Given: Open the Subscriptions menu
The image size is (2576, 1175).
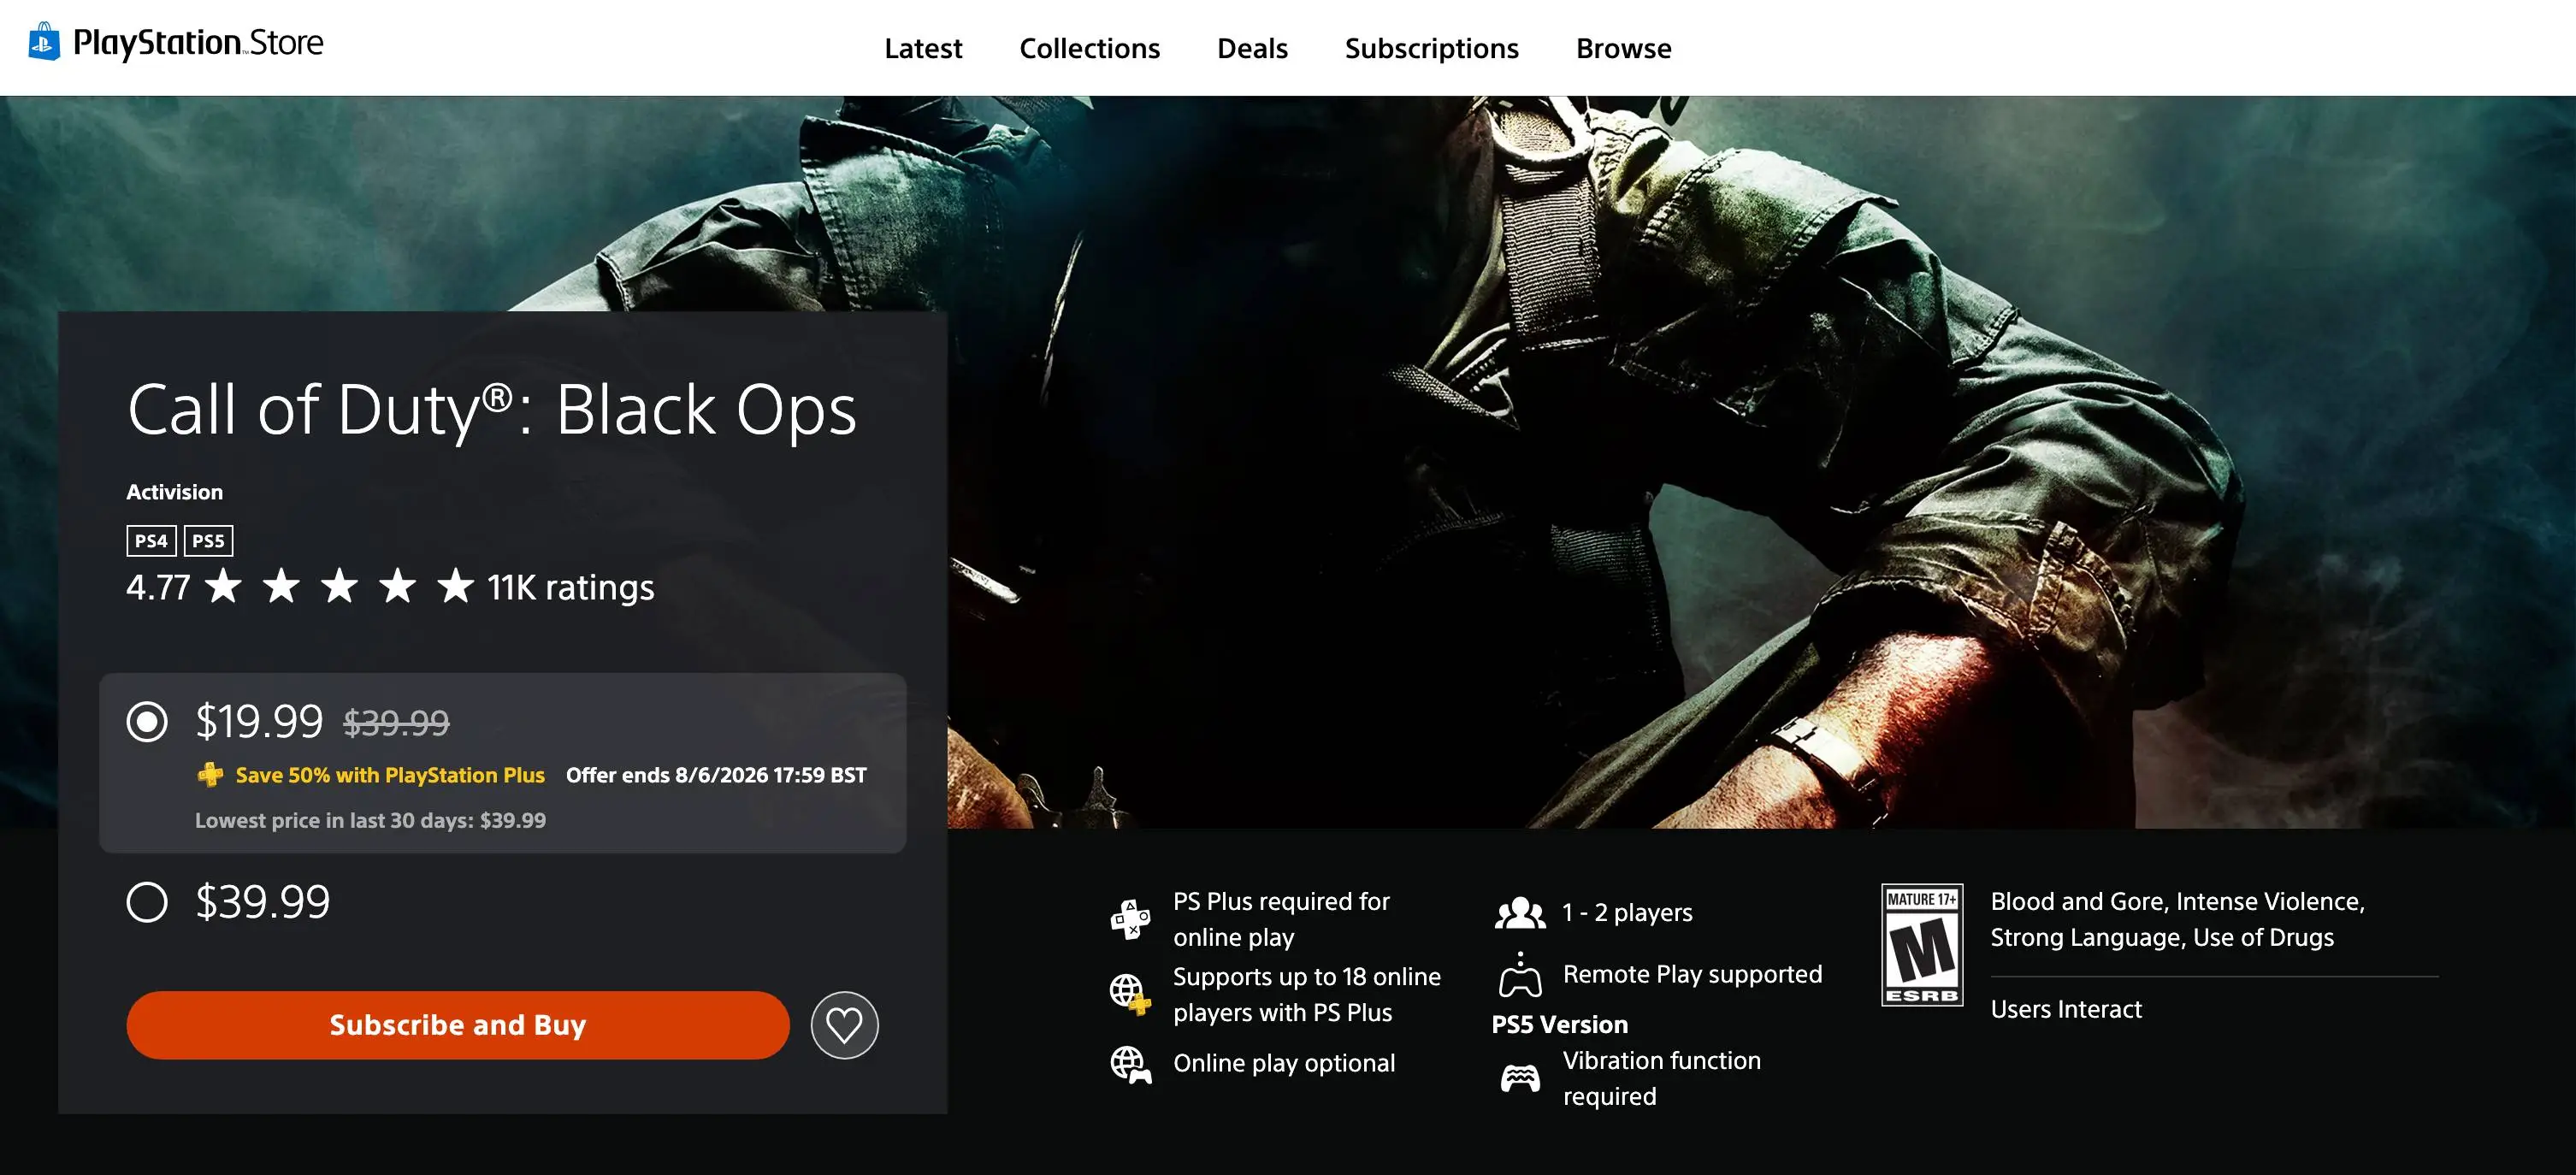Looking at the screenshot, I should click(x=1431, y=48).
